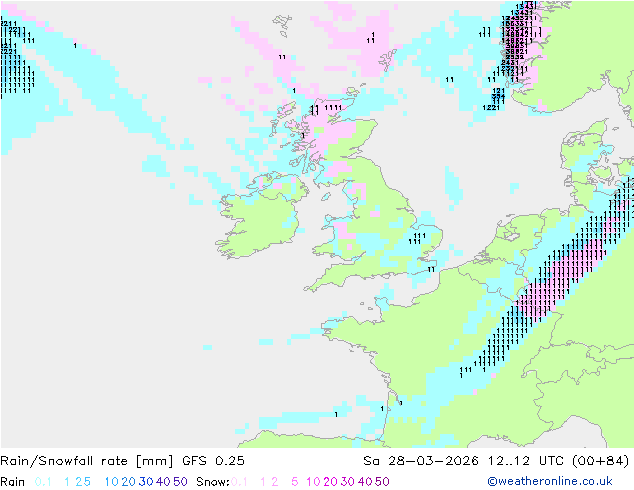
Task: Click the weatheronline.co.uk copyright link
Action: point(549,481)
